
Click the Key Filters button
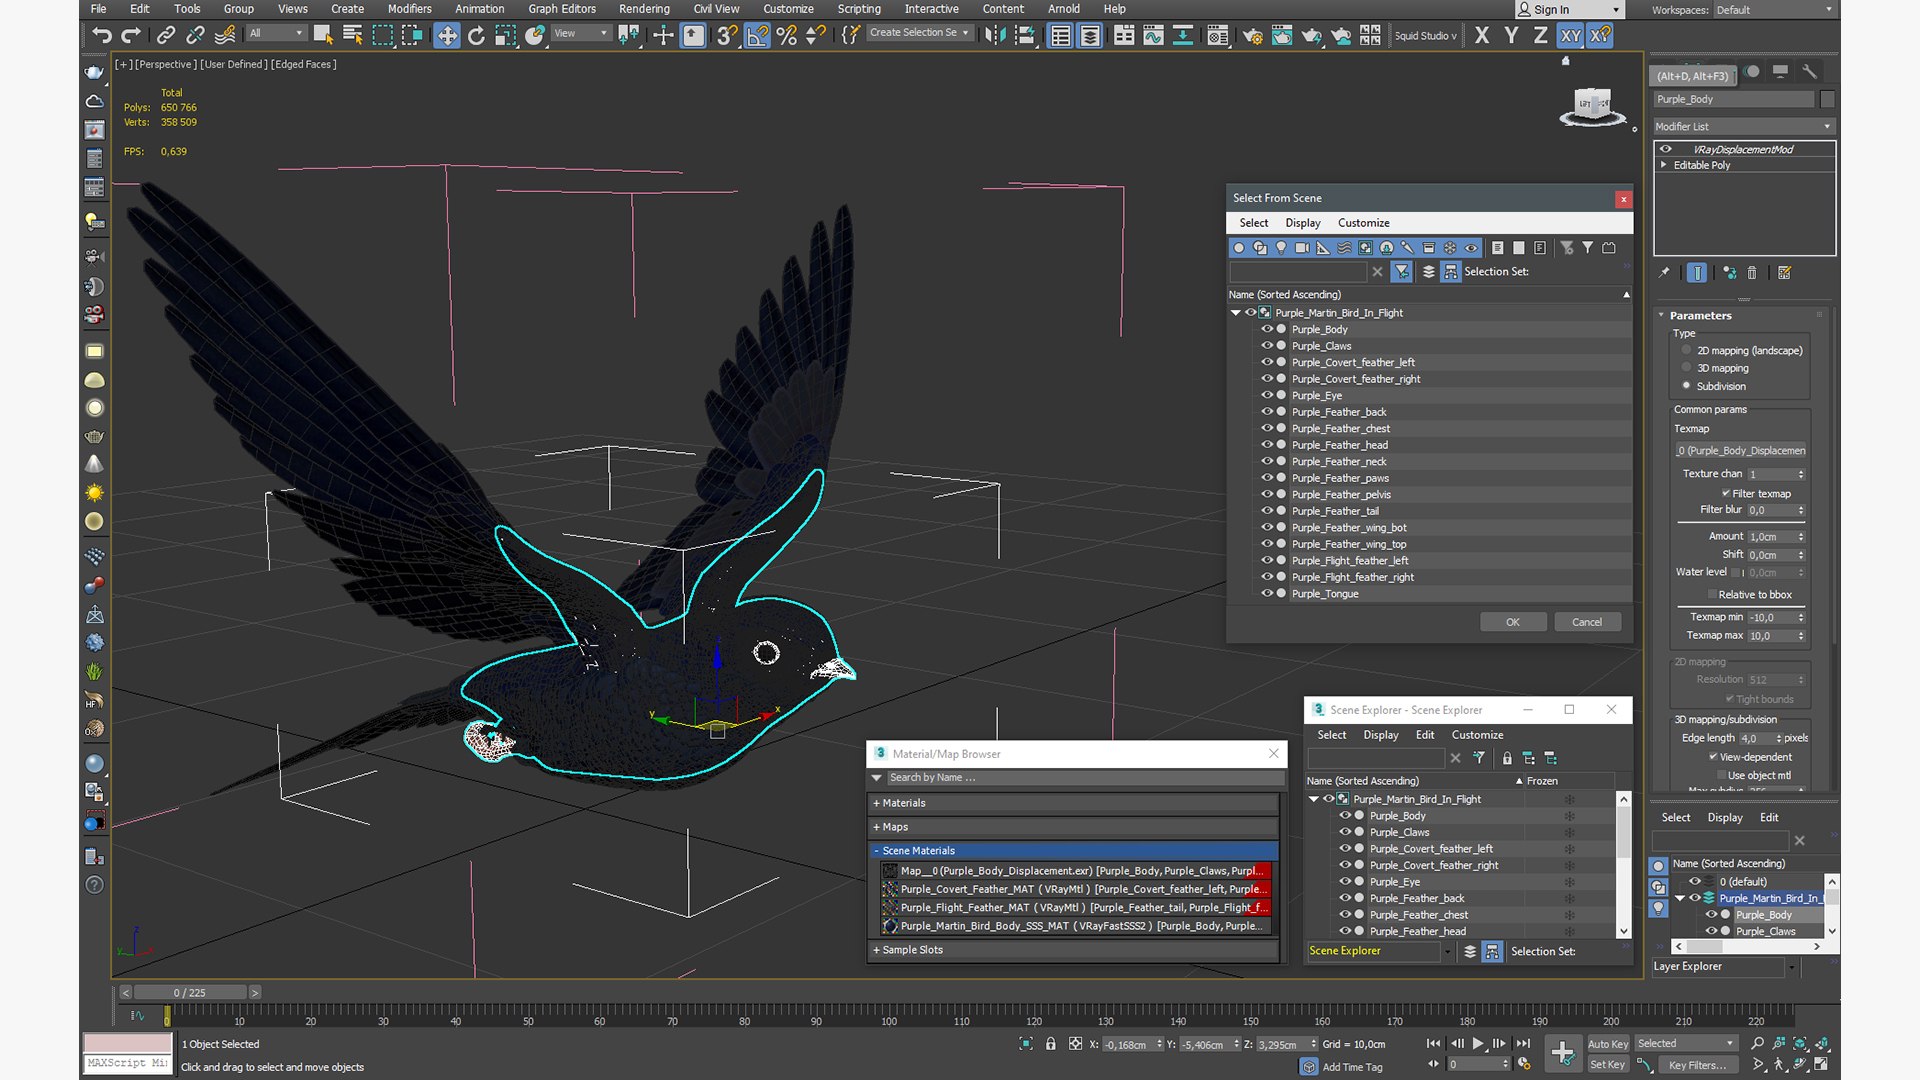1697,1065
